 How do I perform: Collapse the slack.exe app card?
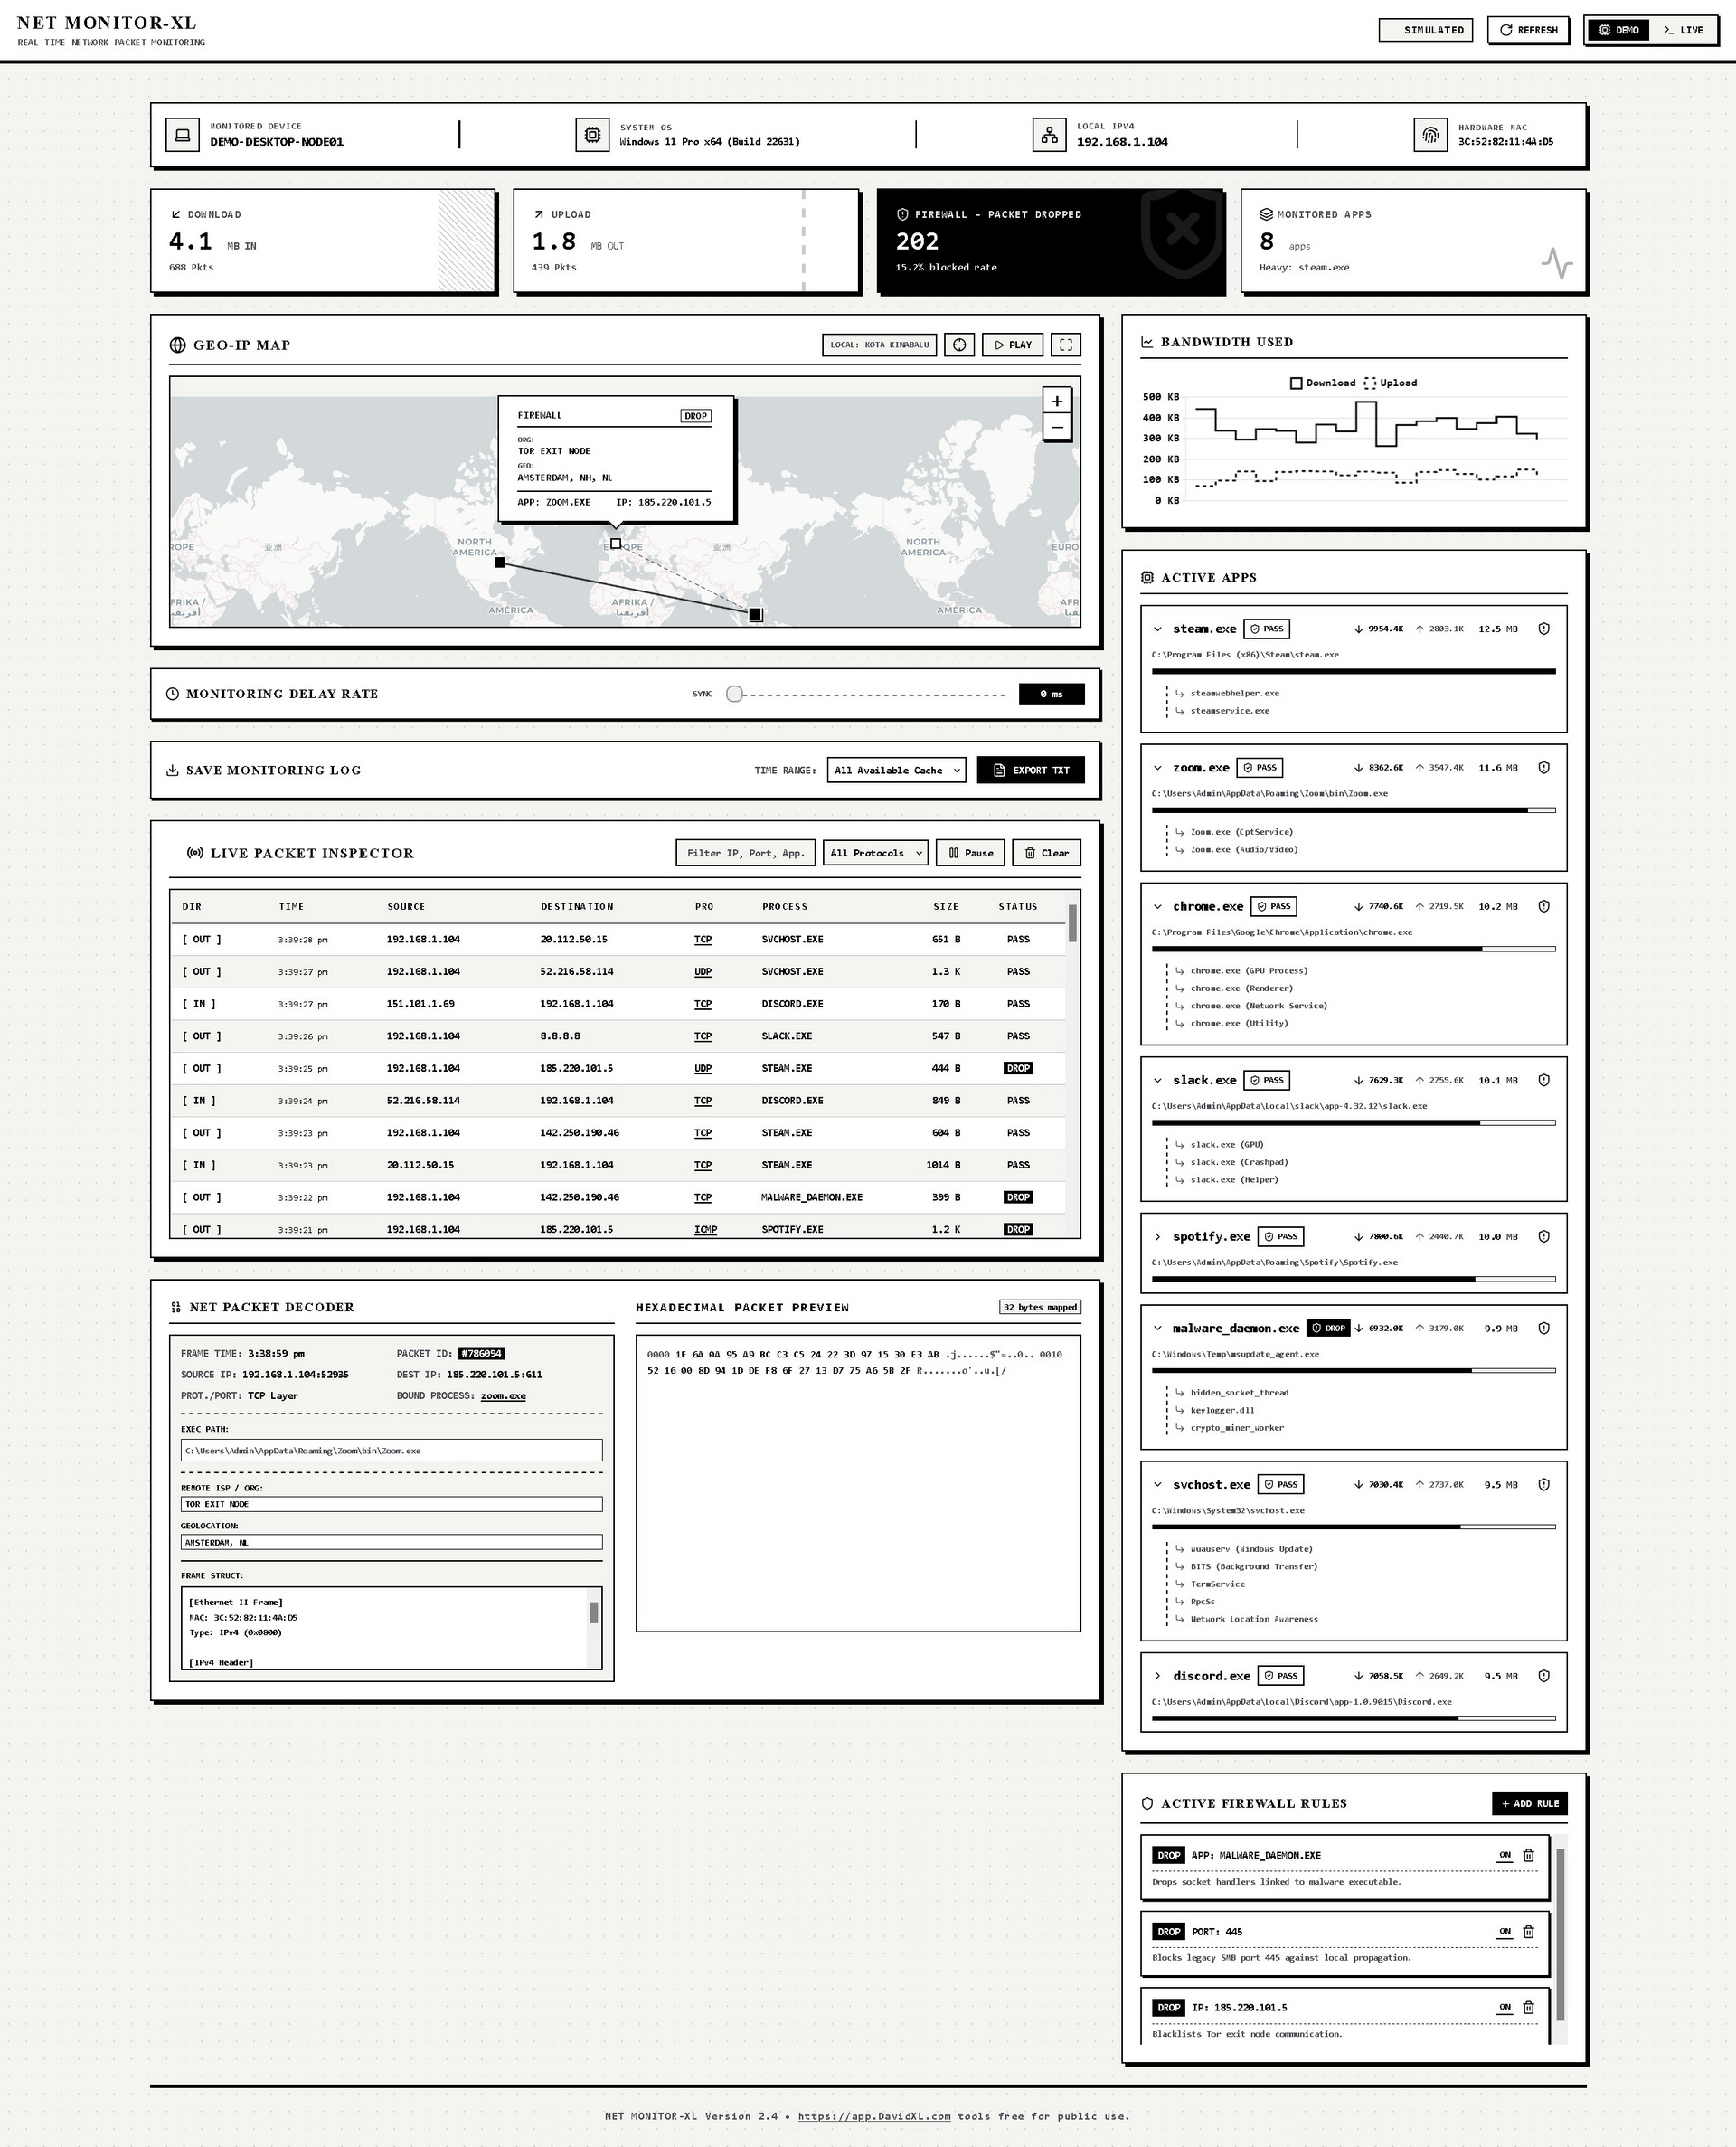[1157, 1080]
